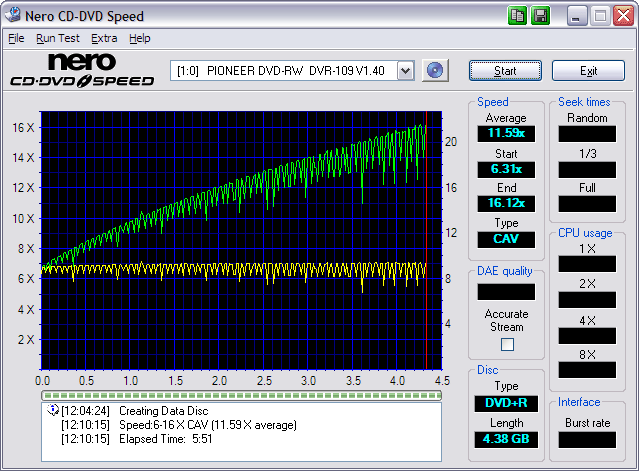Click the CPU usage 8X field
This screenshot has height=471, width=639.
(587, 370)
